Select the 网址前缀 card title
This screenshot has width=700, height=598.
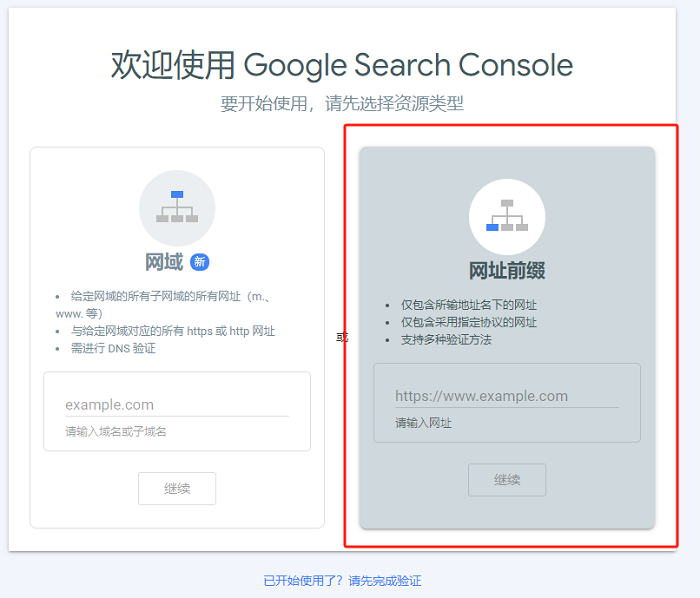(x=507, y=270)
